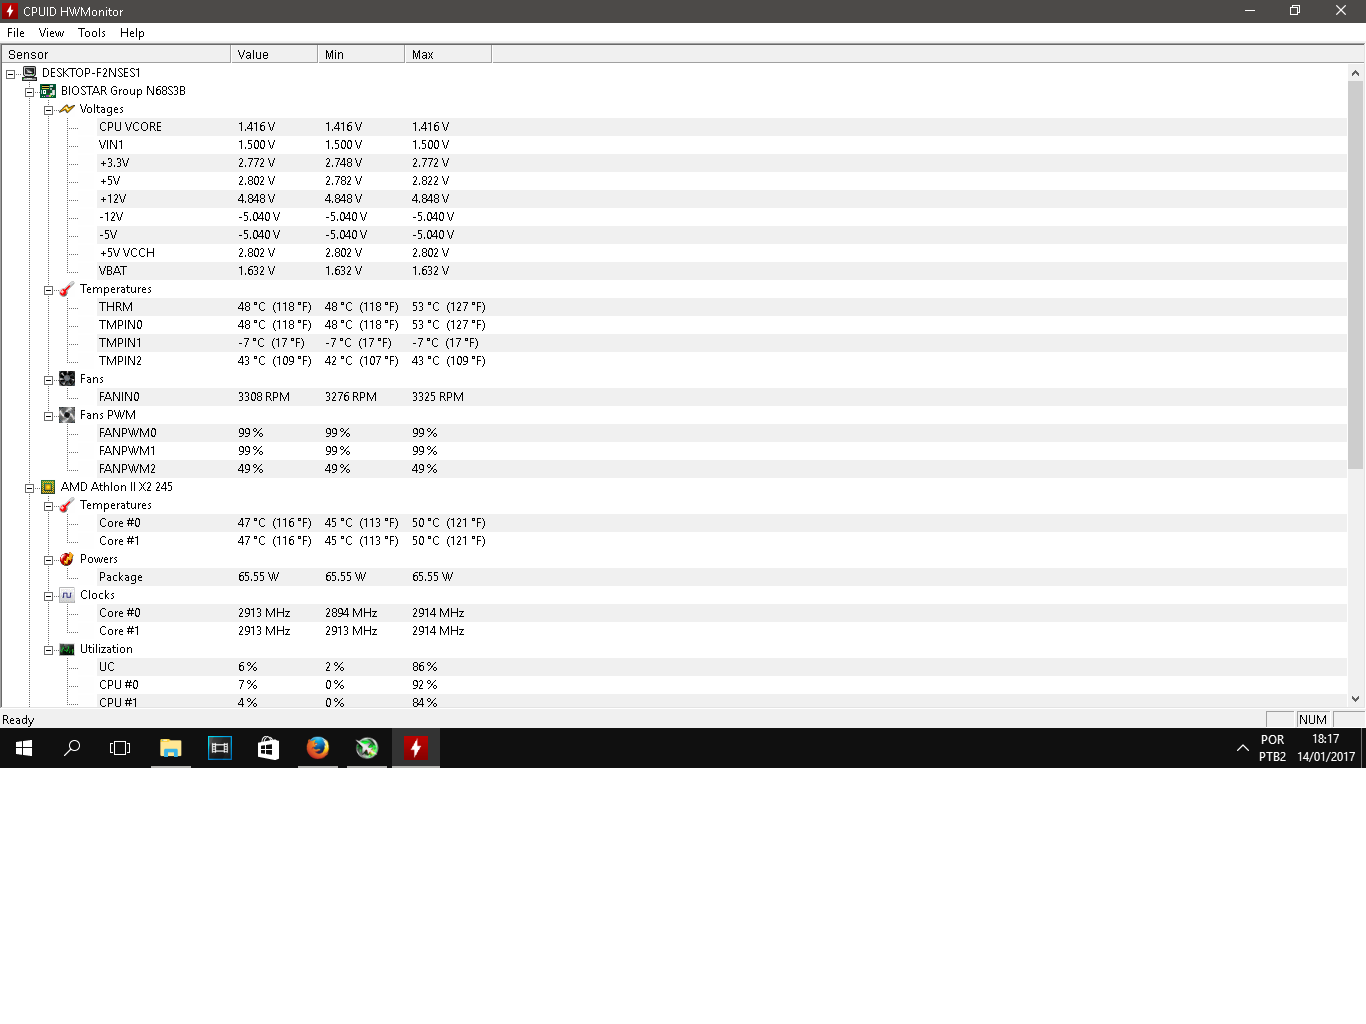
Task: Click the fan icon beside Fans PWM
Action: [x=67, y=415]
